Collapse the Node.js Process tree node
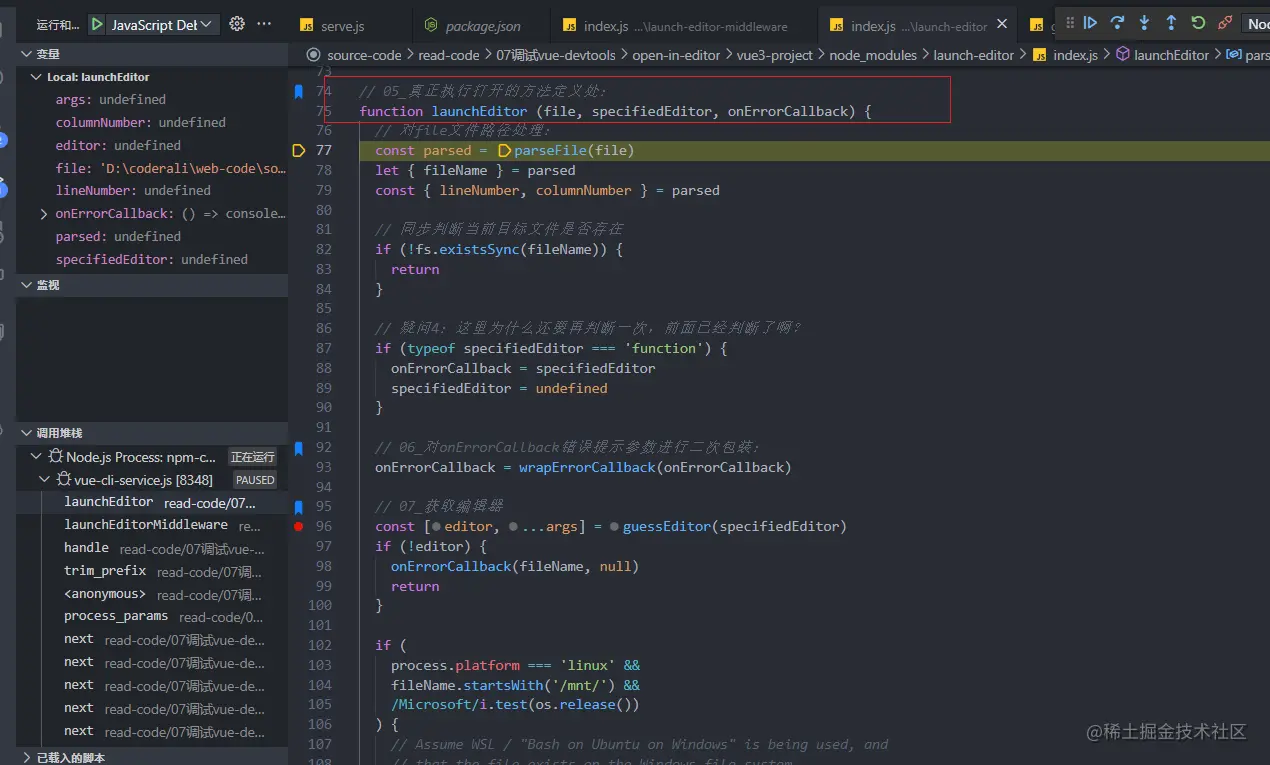The image size is (1270, 765). [x=36, y=457]
